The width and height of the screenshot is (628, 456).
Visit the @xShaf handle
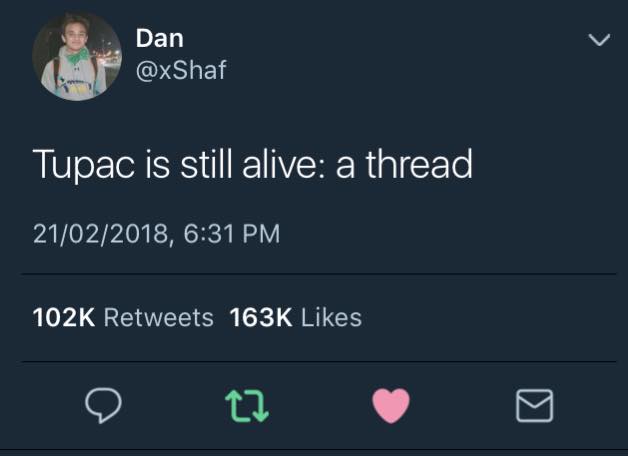click(x=181, y=70)
